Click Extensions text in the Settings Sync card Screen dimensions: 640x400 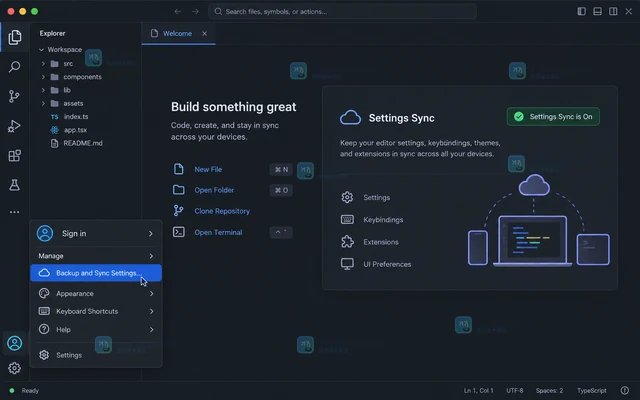[x=381, y=242]
